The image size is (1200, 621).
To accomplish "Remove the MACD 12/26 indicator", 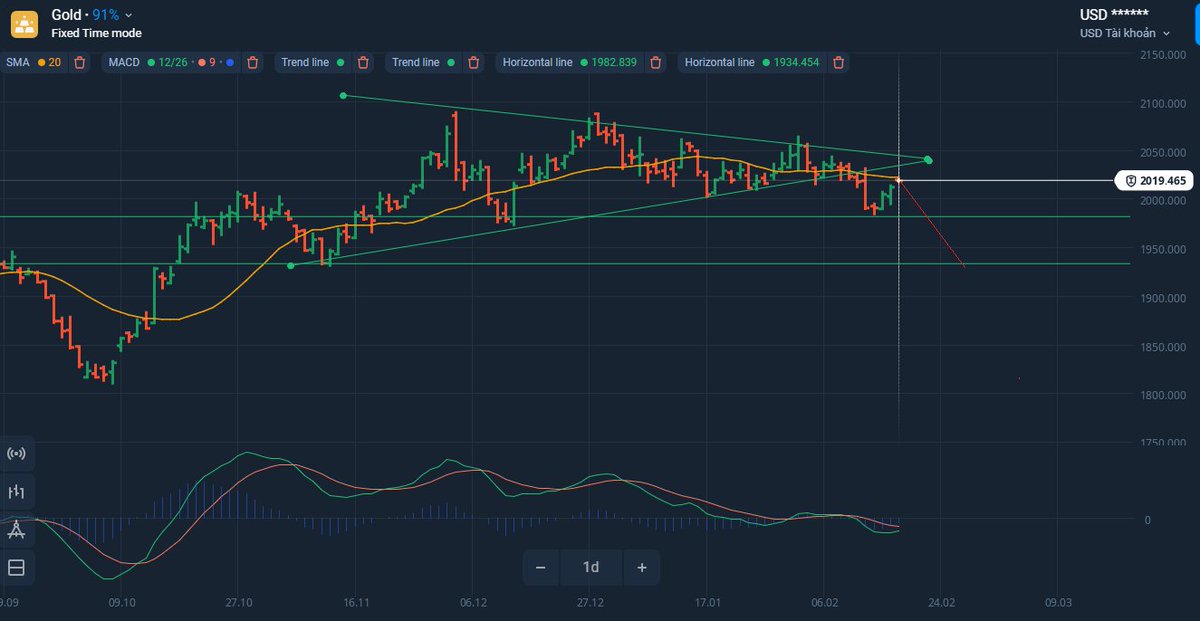I will click(253, 62).
